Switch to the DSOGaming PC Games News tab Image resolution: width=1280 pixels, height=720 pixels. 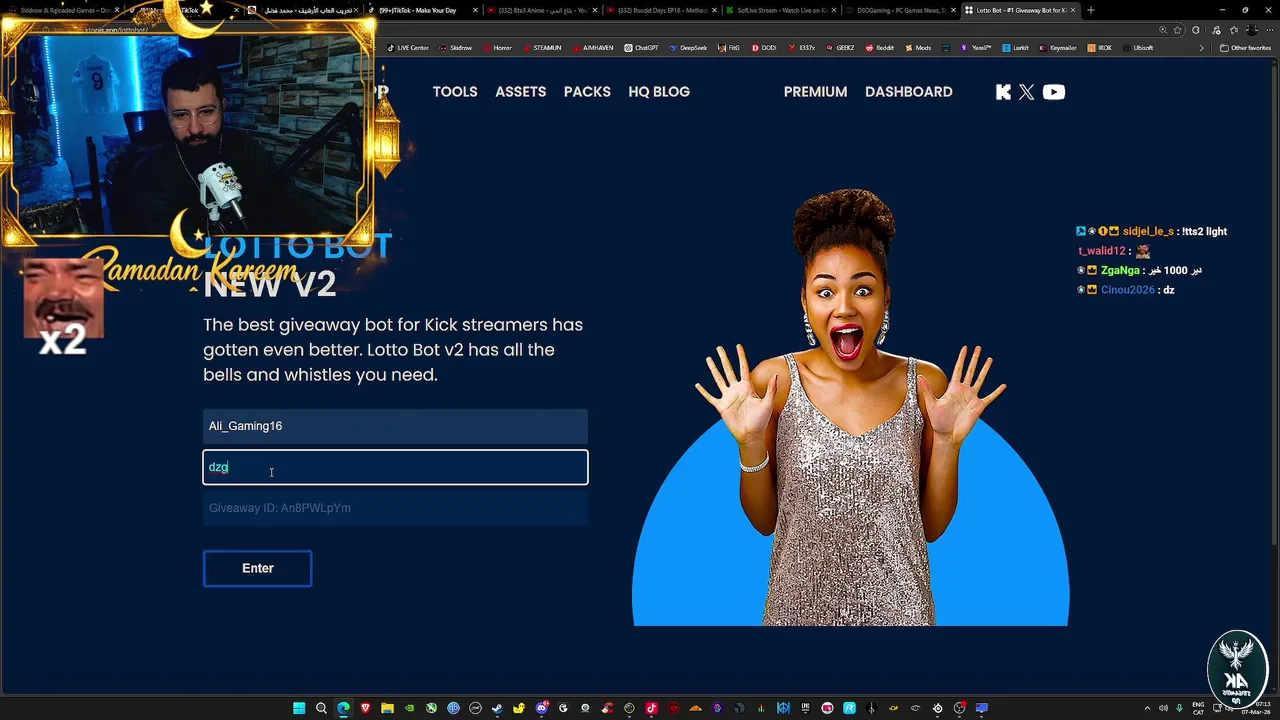click(899, 10)
